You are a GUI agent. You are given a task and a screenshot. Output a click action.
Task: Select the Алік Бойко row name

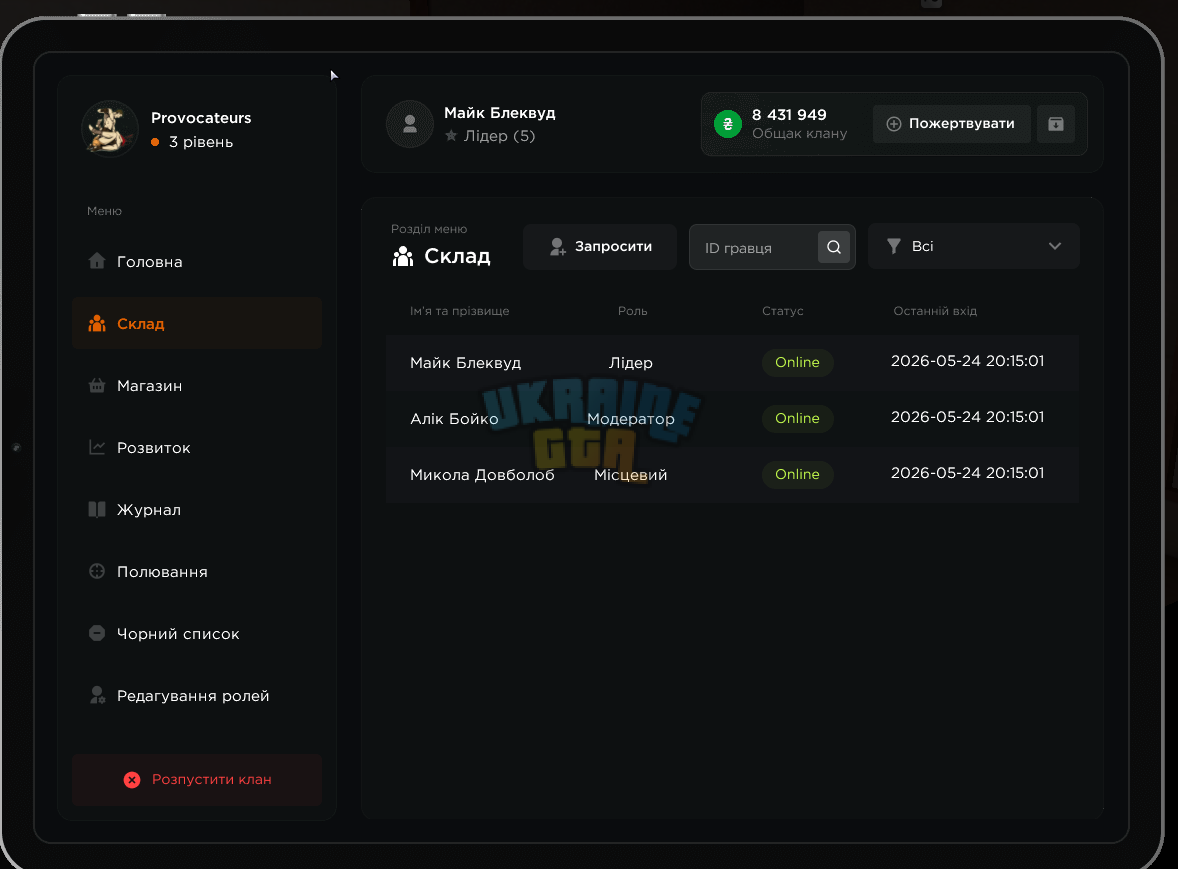[x=454, y=419]
